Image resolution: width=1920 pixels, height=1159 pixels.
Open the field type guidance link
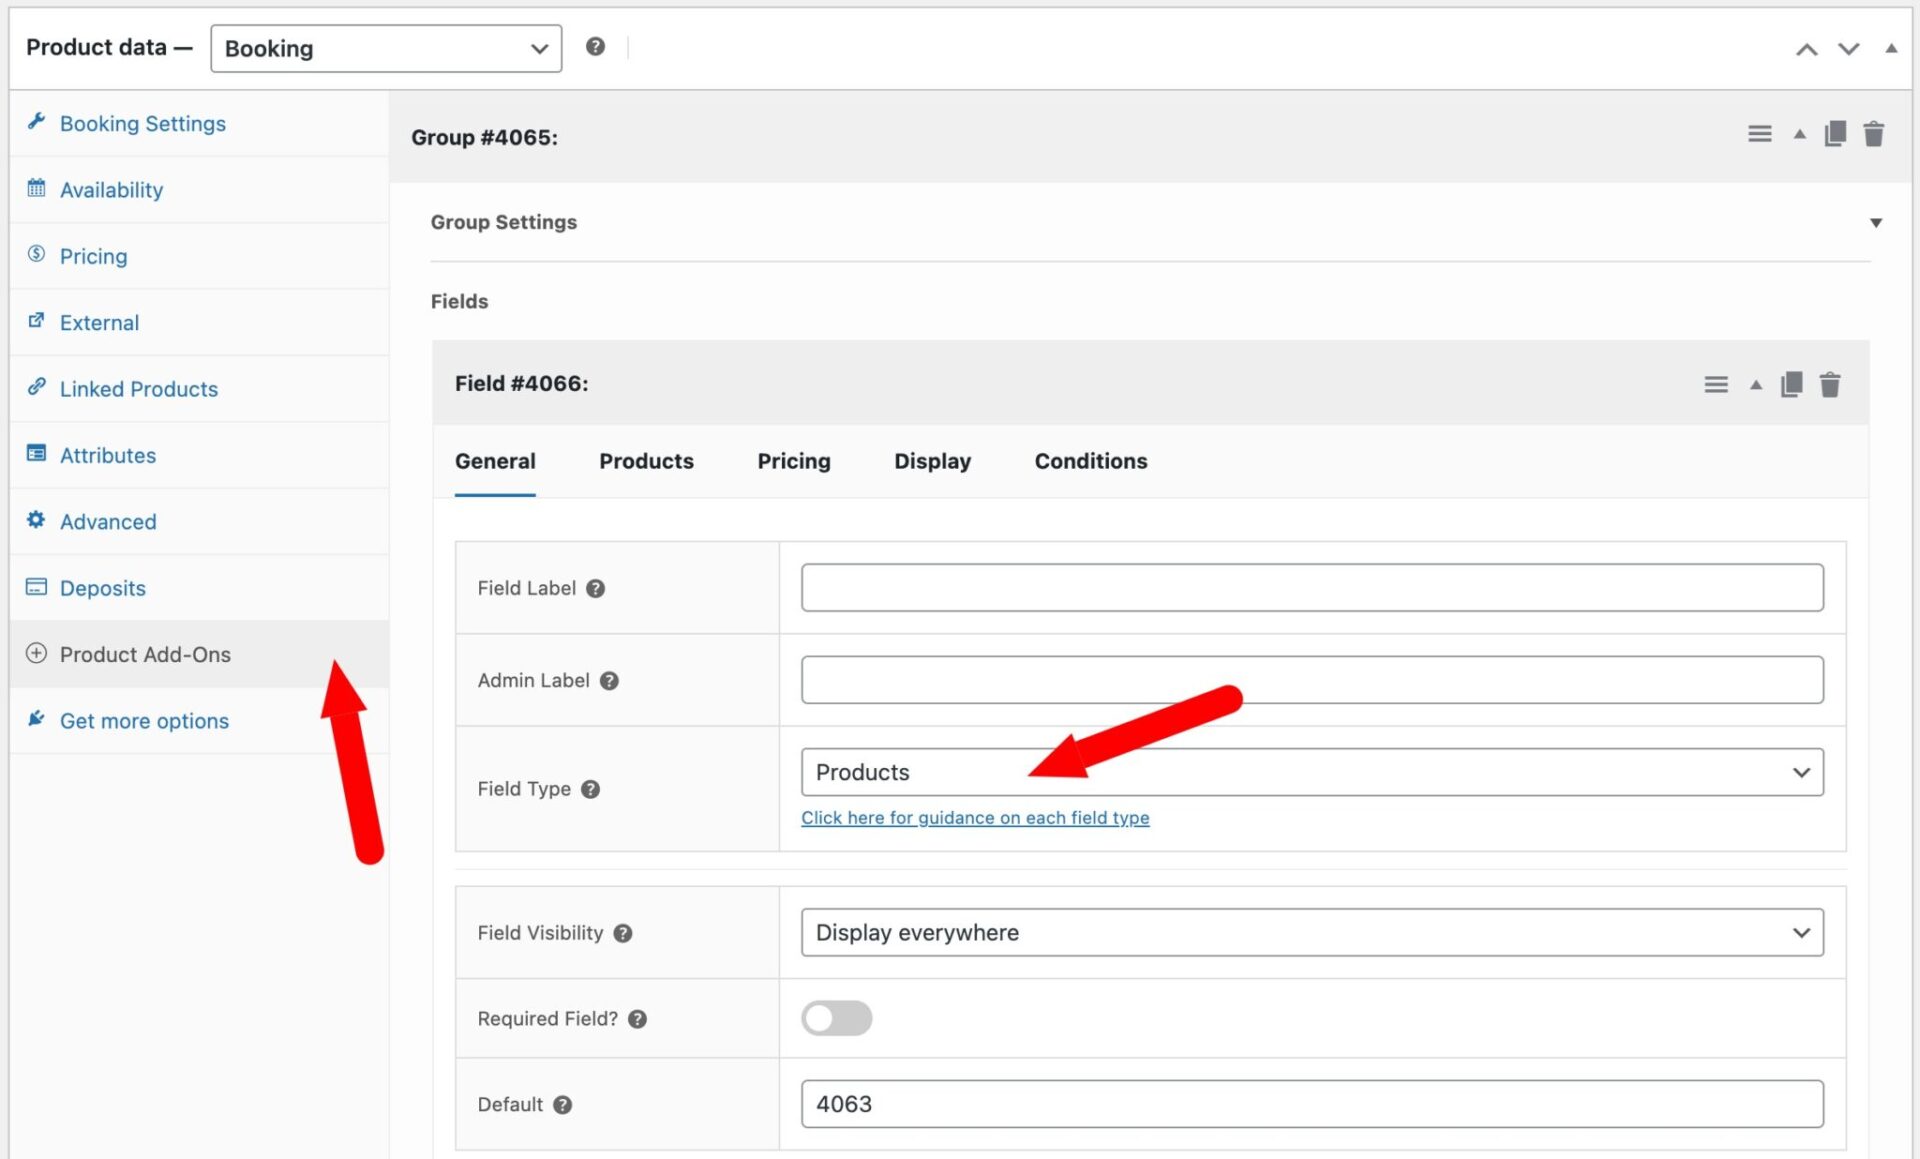pyautogui.click(x=975, y=817)
